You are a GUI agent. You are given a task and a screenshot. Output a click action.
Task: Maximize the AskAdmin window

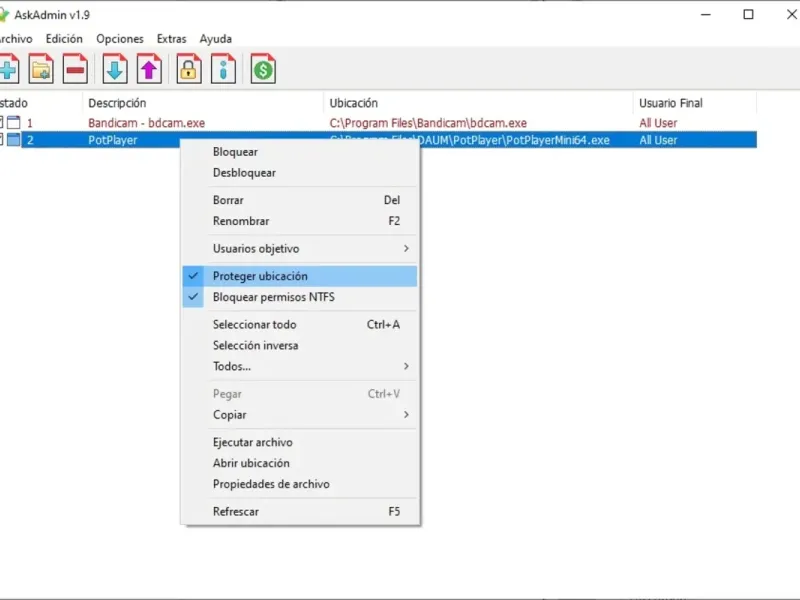coord(748,15)
